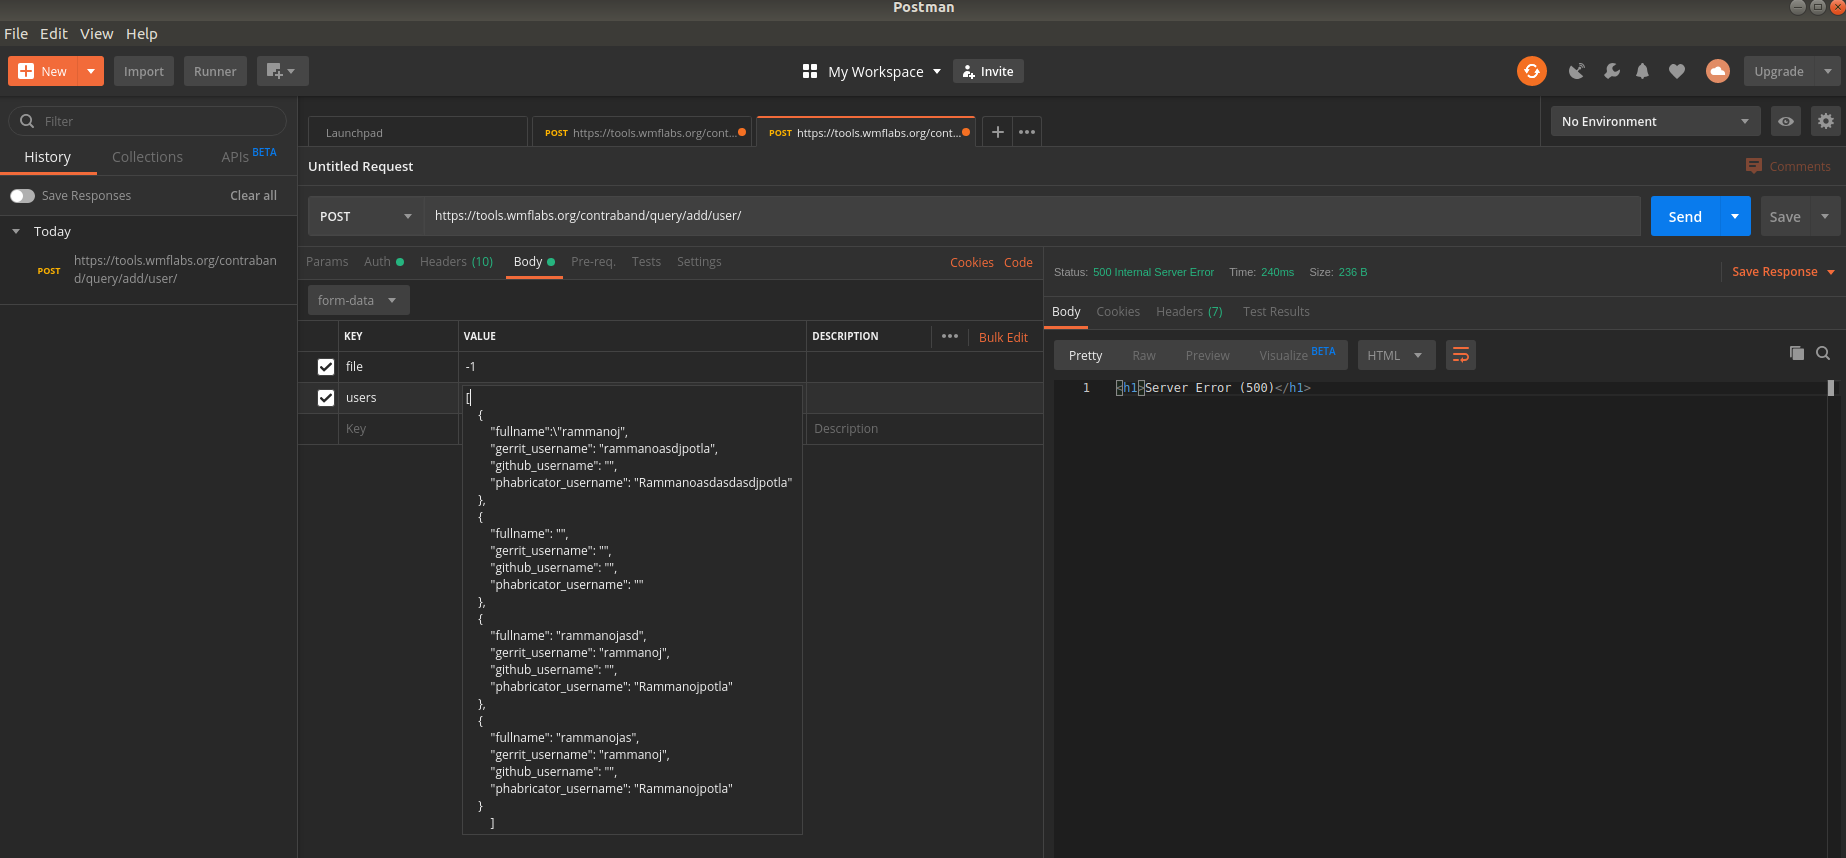Click the request URL input field
Image resolution: width=1846 pixels, height=858 pixels.
pos(1032,216)
